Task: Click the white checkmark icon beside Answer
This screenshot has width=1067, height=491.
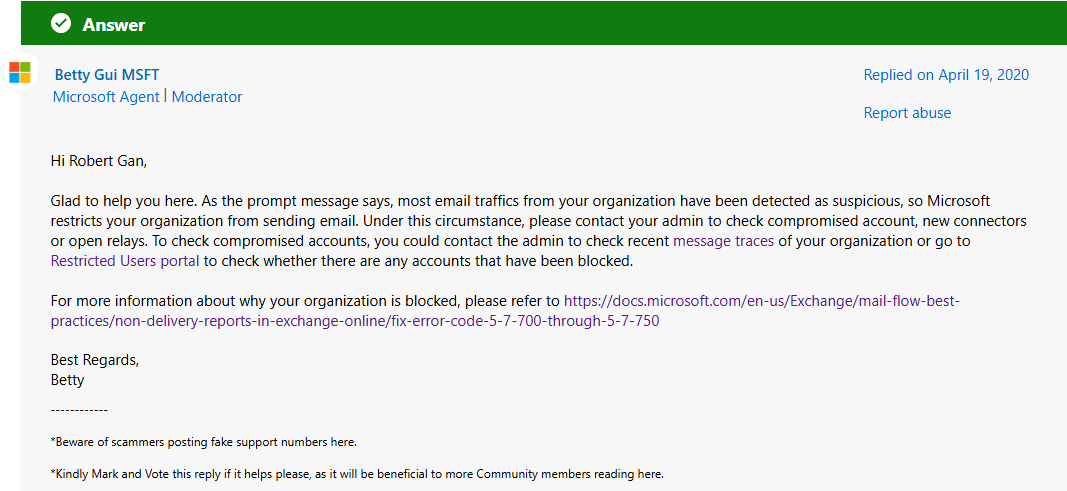Action: point(61,24)
